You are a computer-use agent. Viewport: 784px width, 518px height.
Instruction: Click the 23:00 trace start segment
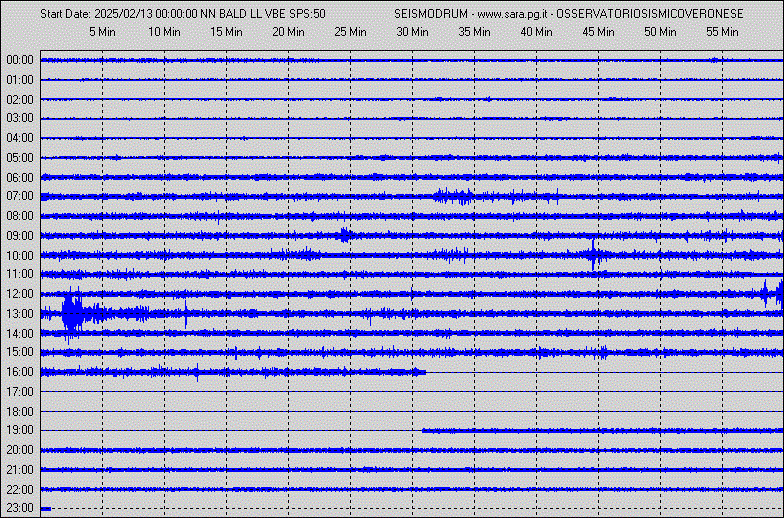point(46,508)
